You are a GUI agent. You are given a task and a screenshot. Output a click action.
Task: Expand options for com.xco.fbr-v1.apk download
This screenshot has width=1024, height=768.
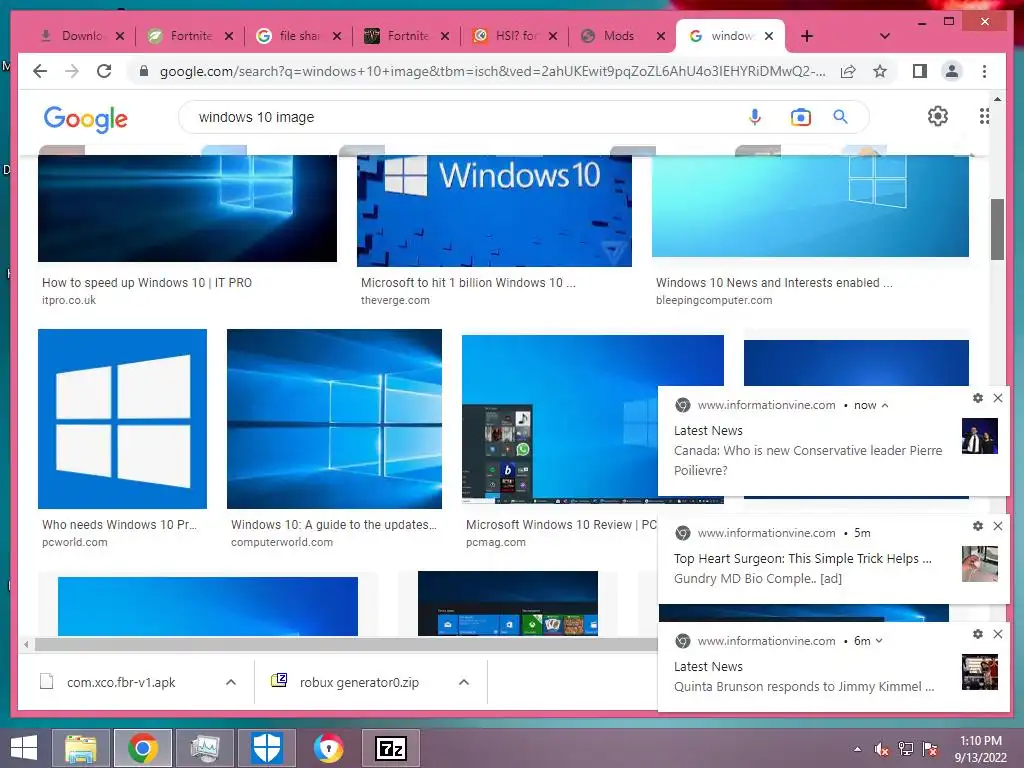(x=231, y=682)
